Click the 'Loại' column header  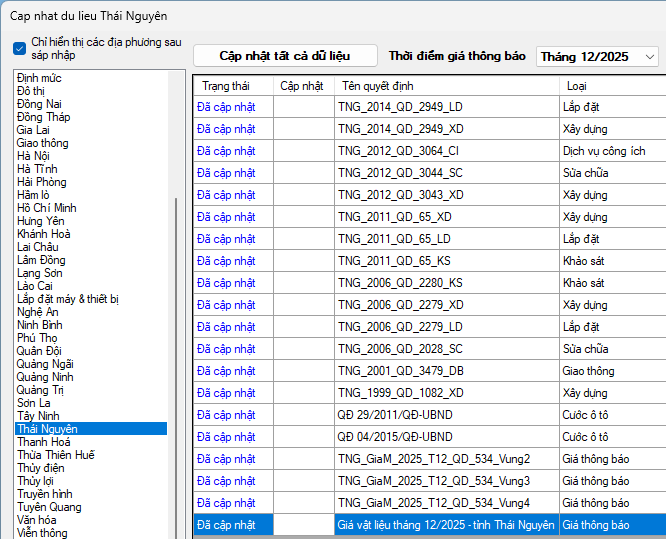(x=577, y=86)
